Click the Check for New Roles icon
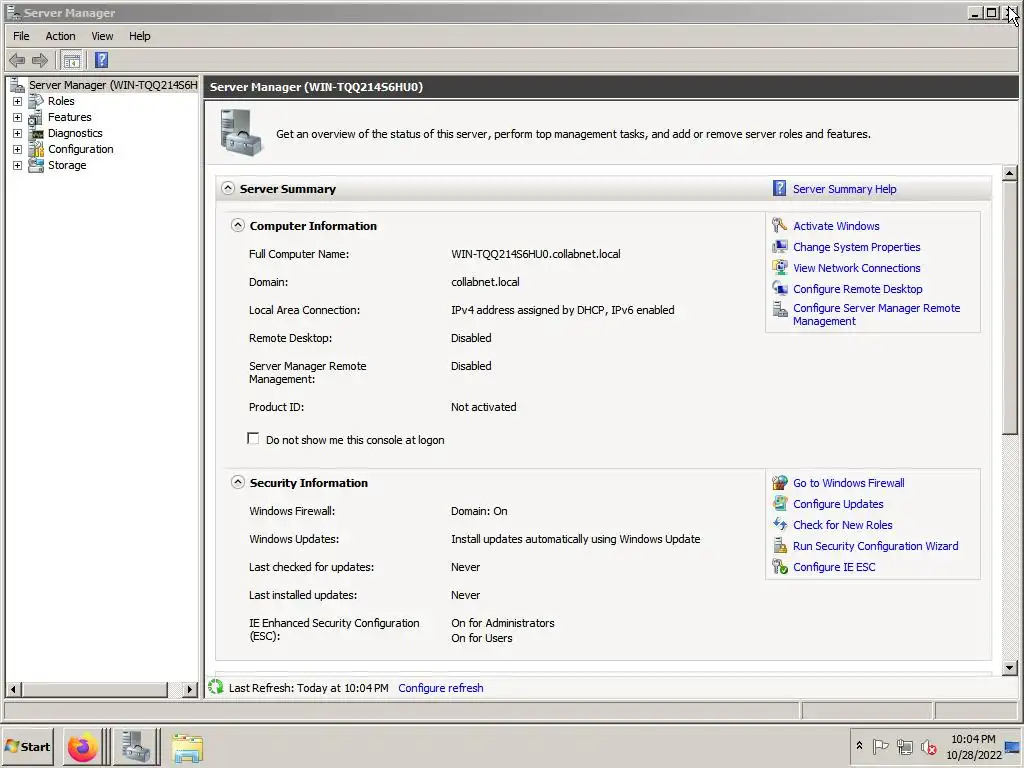 point(780,524)
